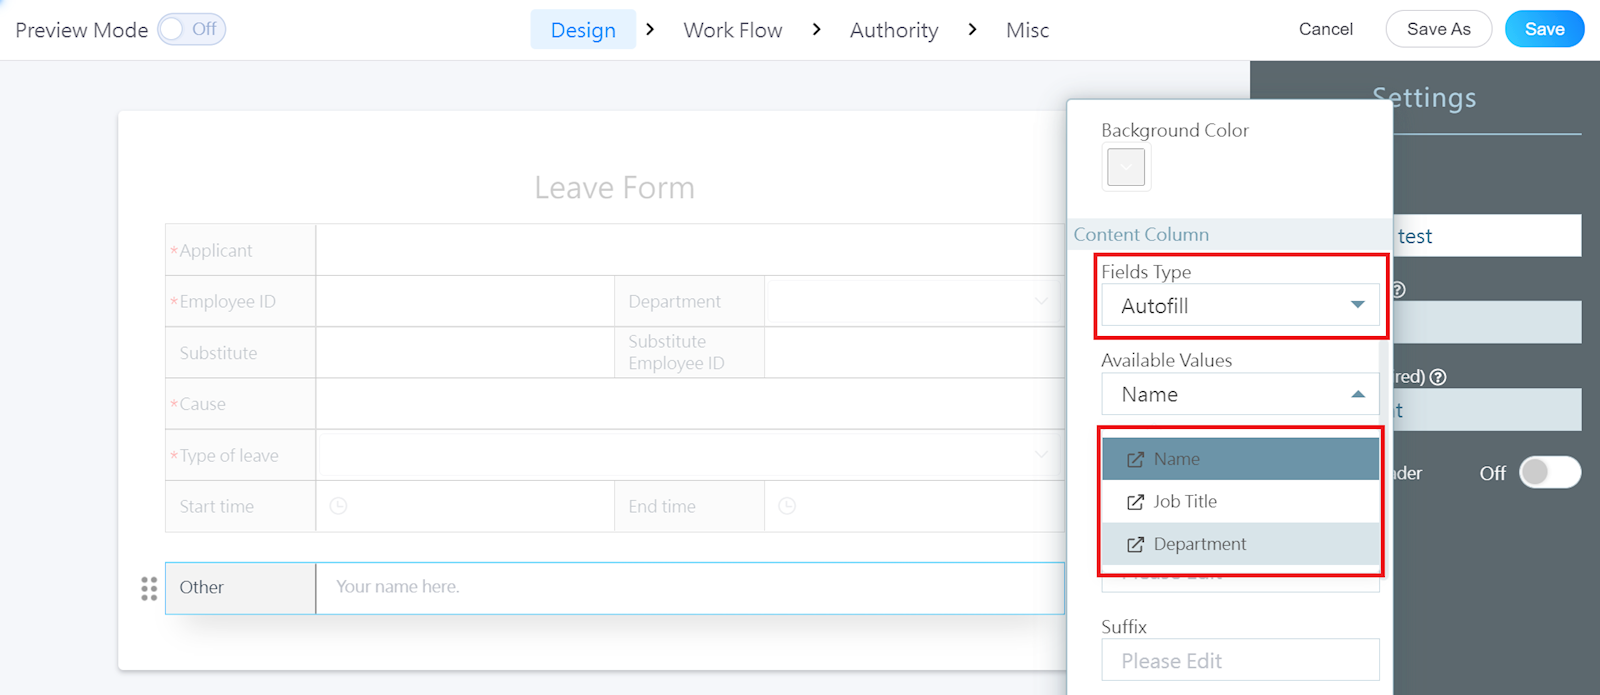Click the Save button
Screen dimensions: 1600x695
[x=1544, y=29]
